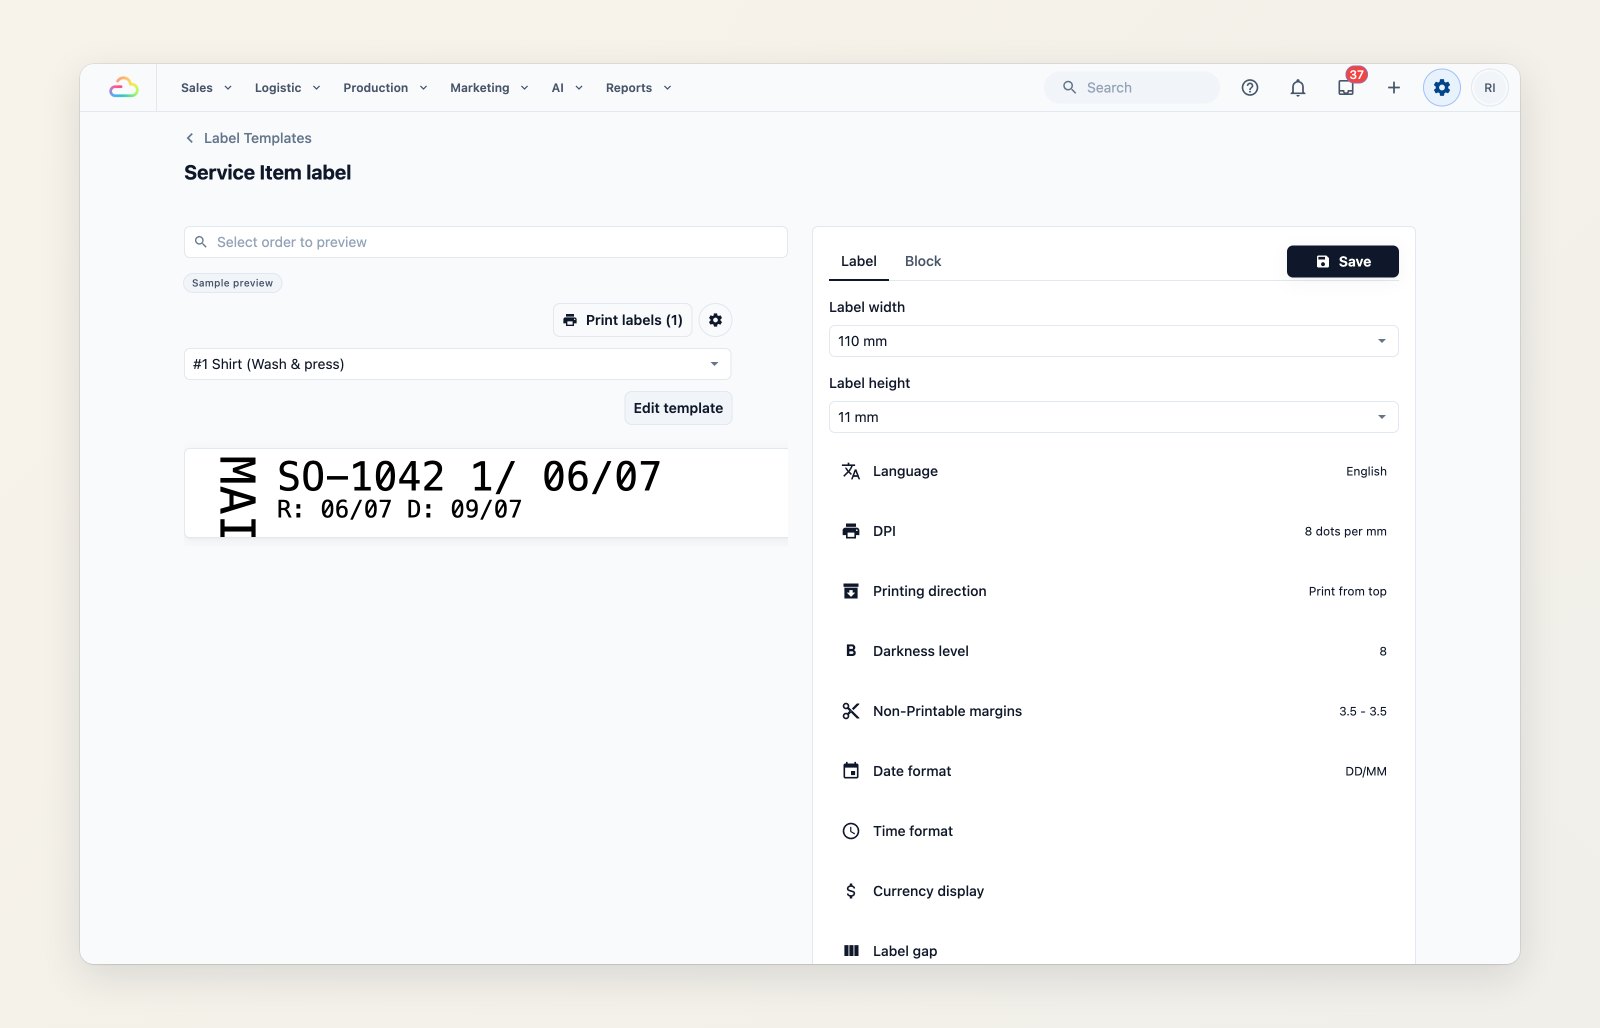Save the label template
The height and width of the screenshot is (1028, 1600).
point(1342,261)
